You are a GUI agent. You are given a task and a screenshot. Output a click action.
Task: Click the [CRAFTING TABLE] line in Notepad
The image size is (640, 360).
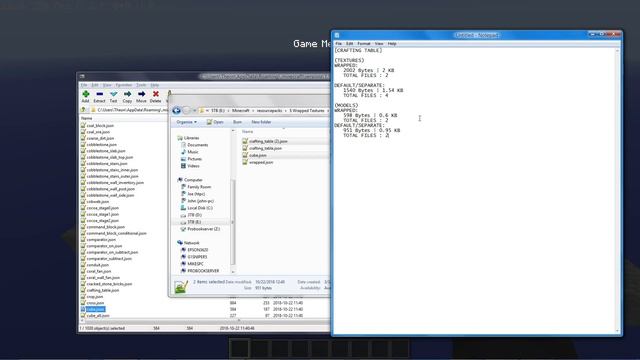tap(358, 51)
